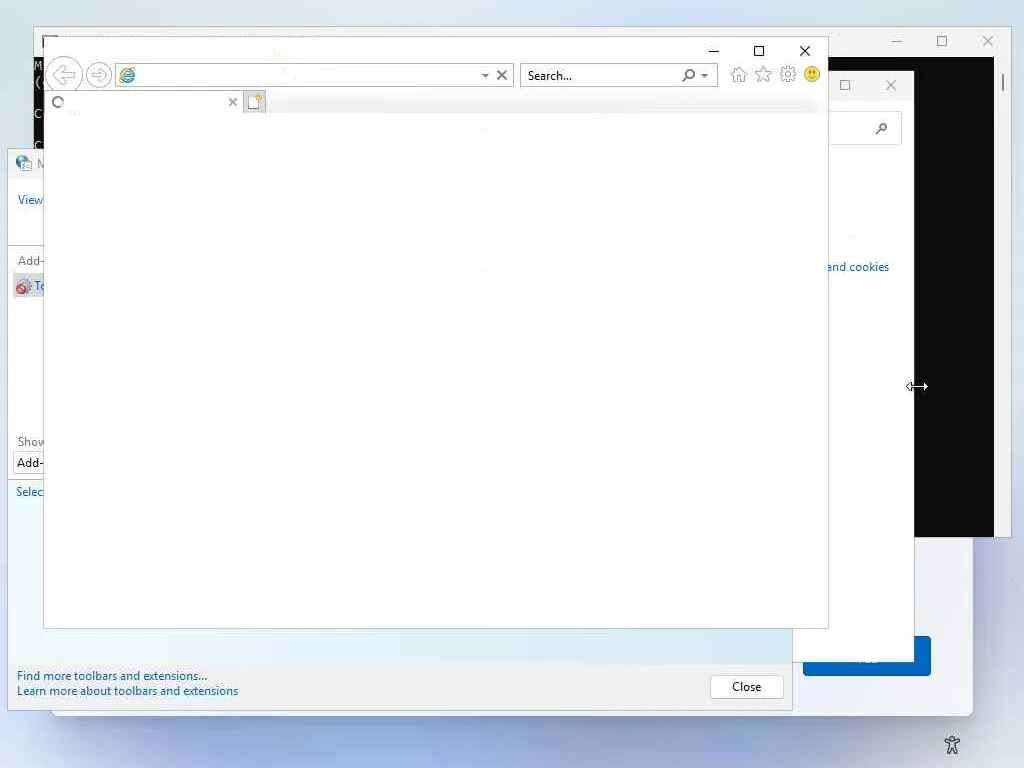This screenshot has height=768, width=1024.
Task: Click the Close button in Manage Add-ons dialog
Action: pos(746,687)
